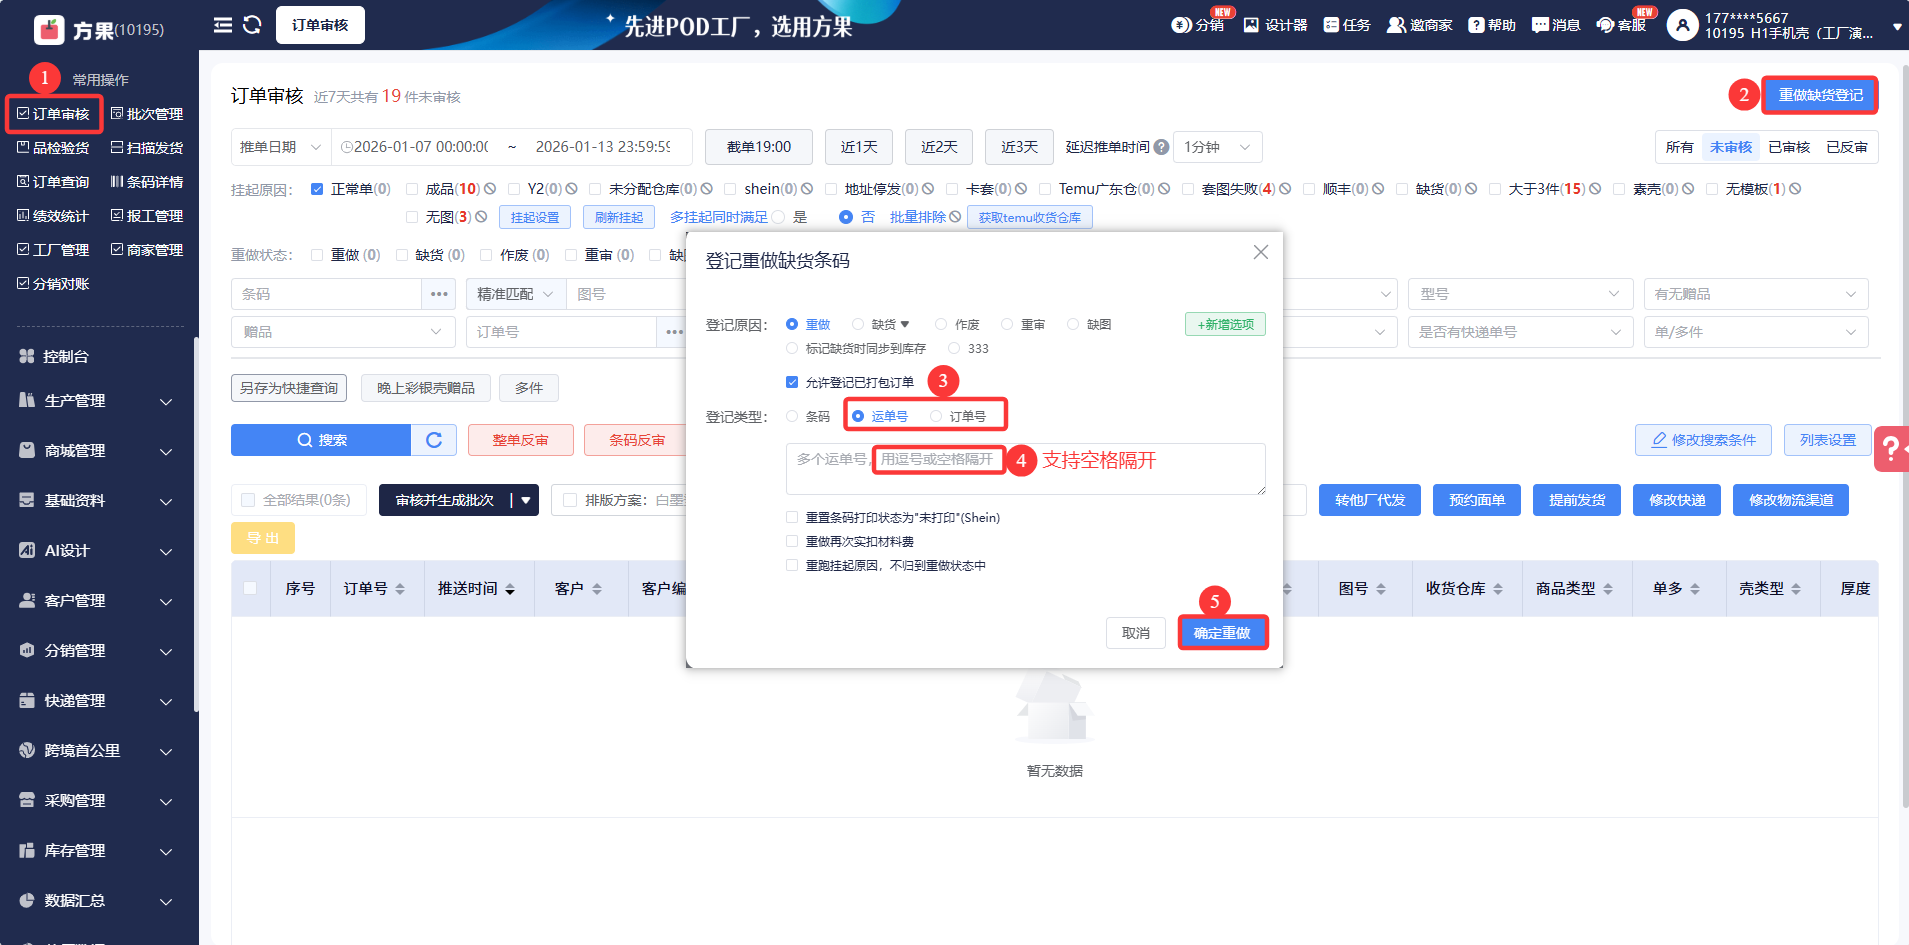
Task: Click the 条码 search input
Action: coord(326,294)
